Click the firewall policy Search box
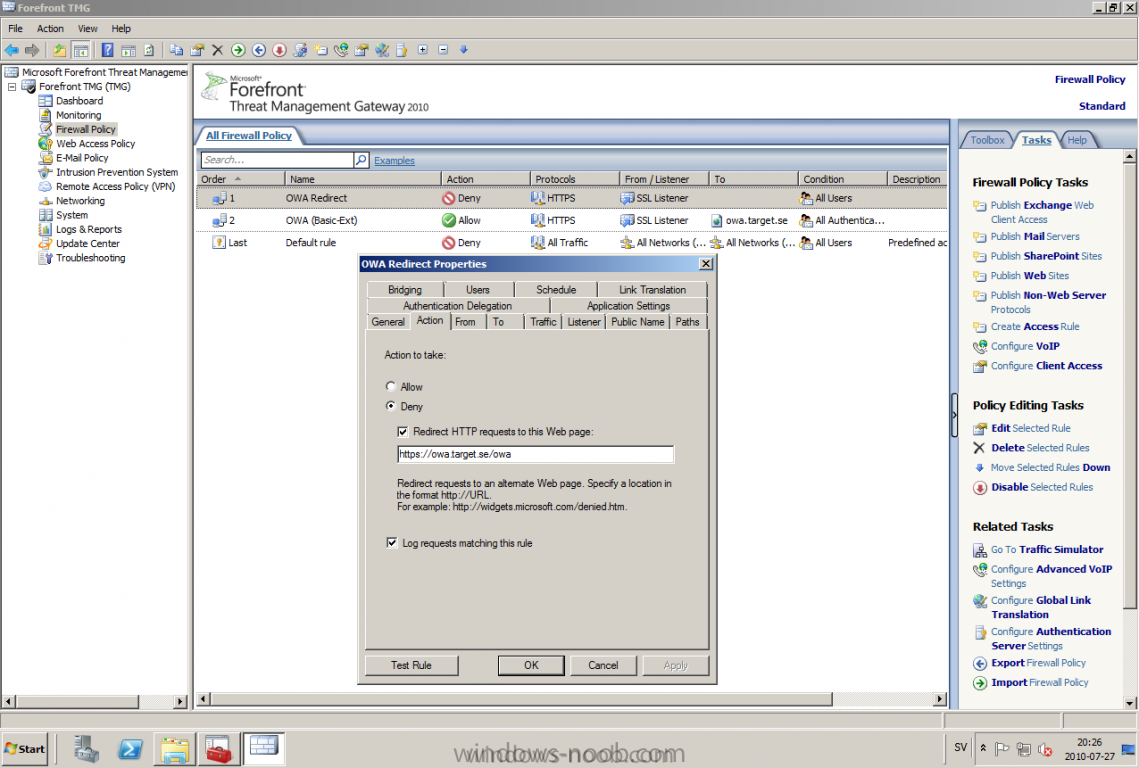 [x=277, y=160]
